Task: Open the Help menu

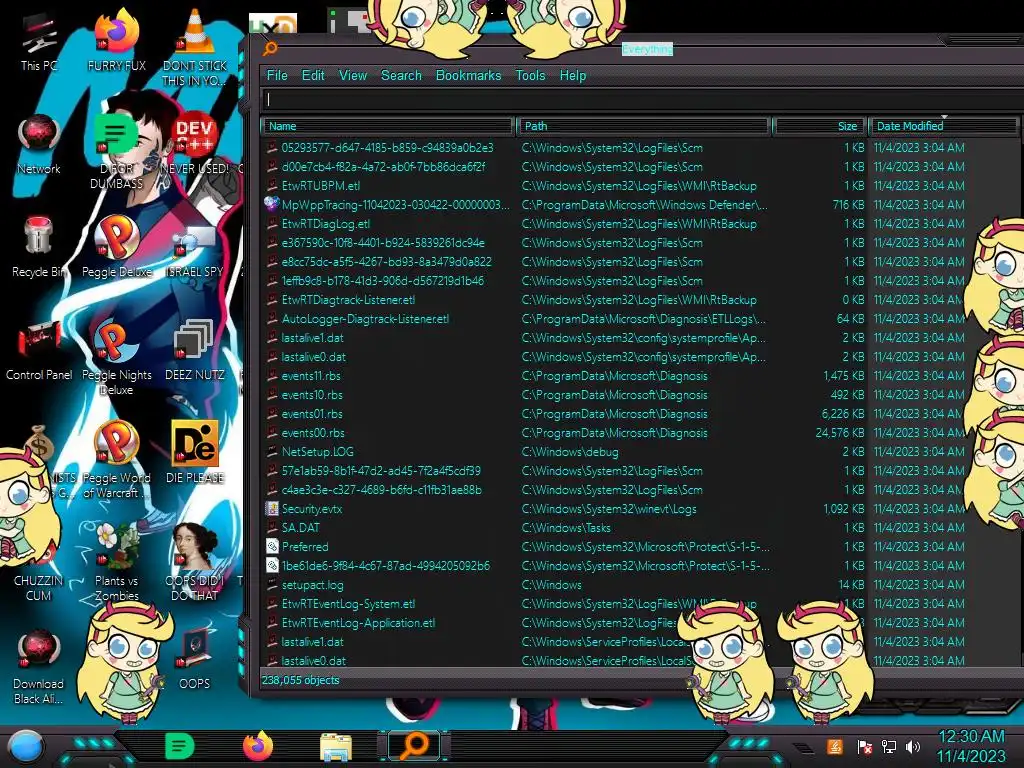Action: [573, 75]
